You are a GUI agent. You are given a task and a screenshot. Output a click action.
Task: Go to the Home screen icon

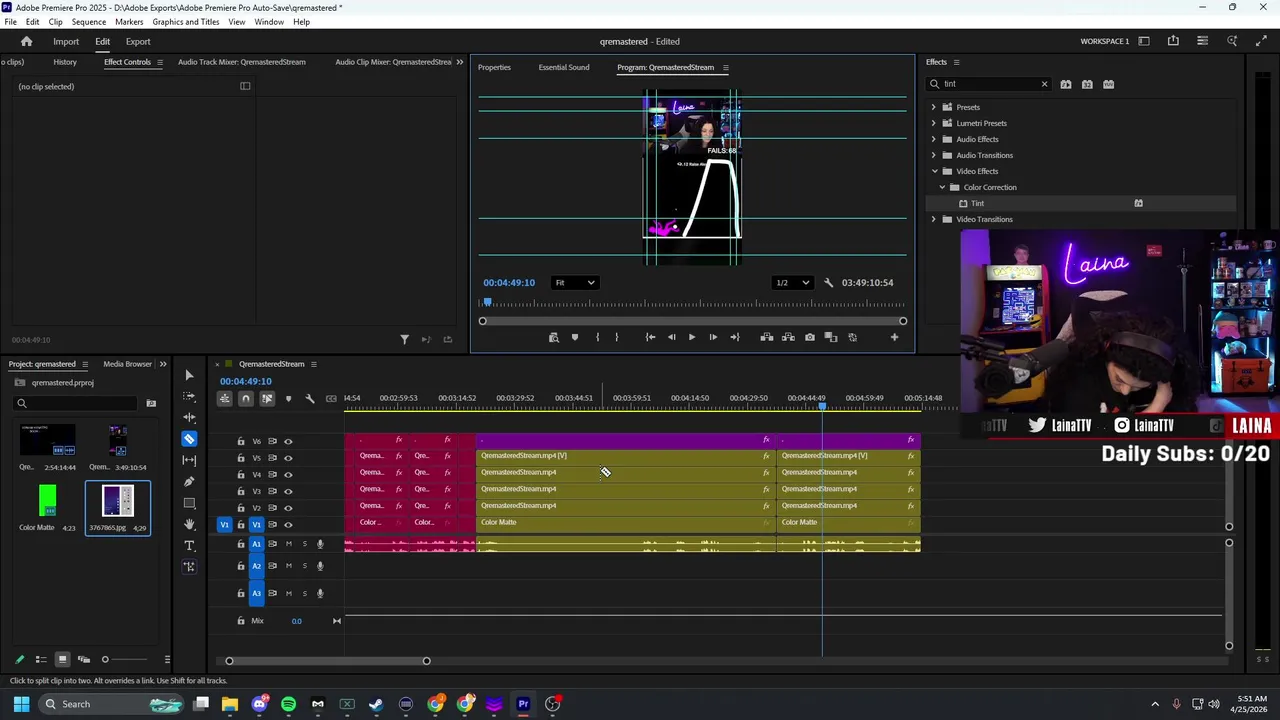(27, 41)
